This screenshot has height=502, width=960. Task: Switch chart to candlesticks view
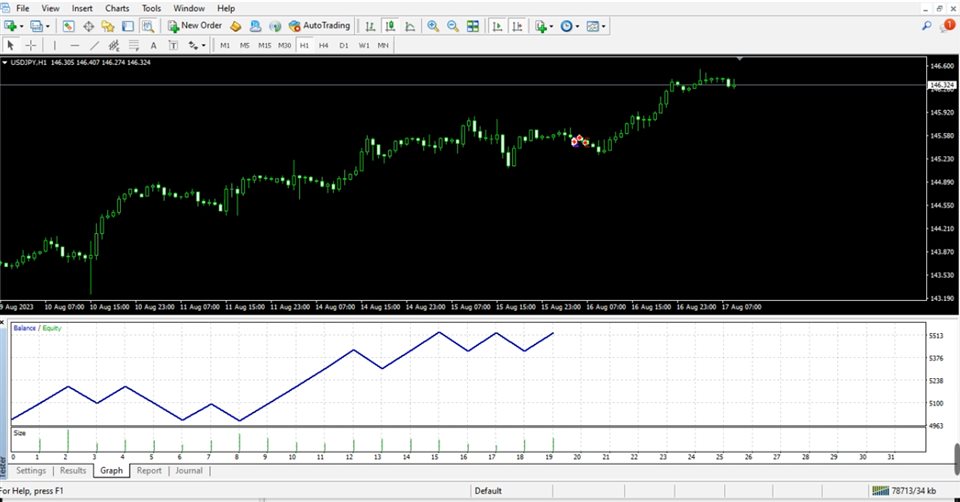tap(390, 26)
